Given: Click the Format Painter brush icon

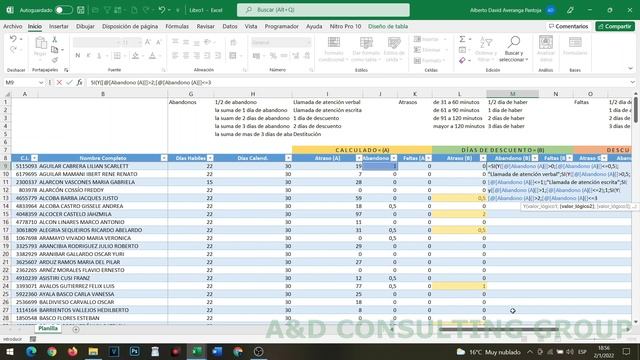Looking at the screenshot, I should (55, 60).
